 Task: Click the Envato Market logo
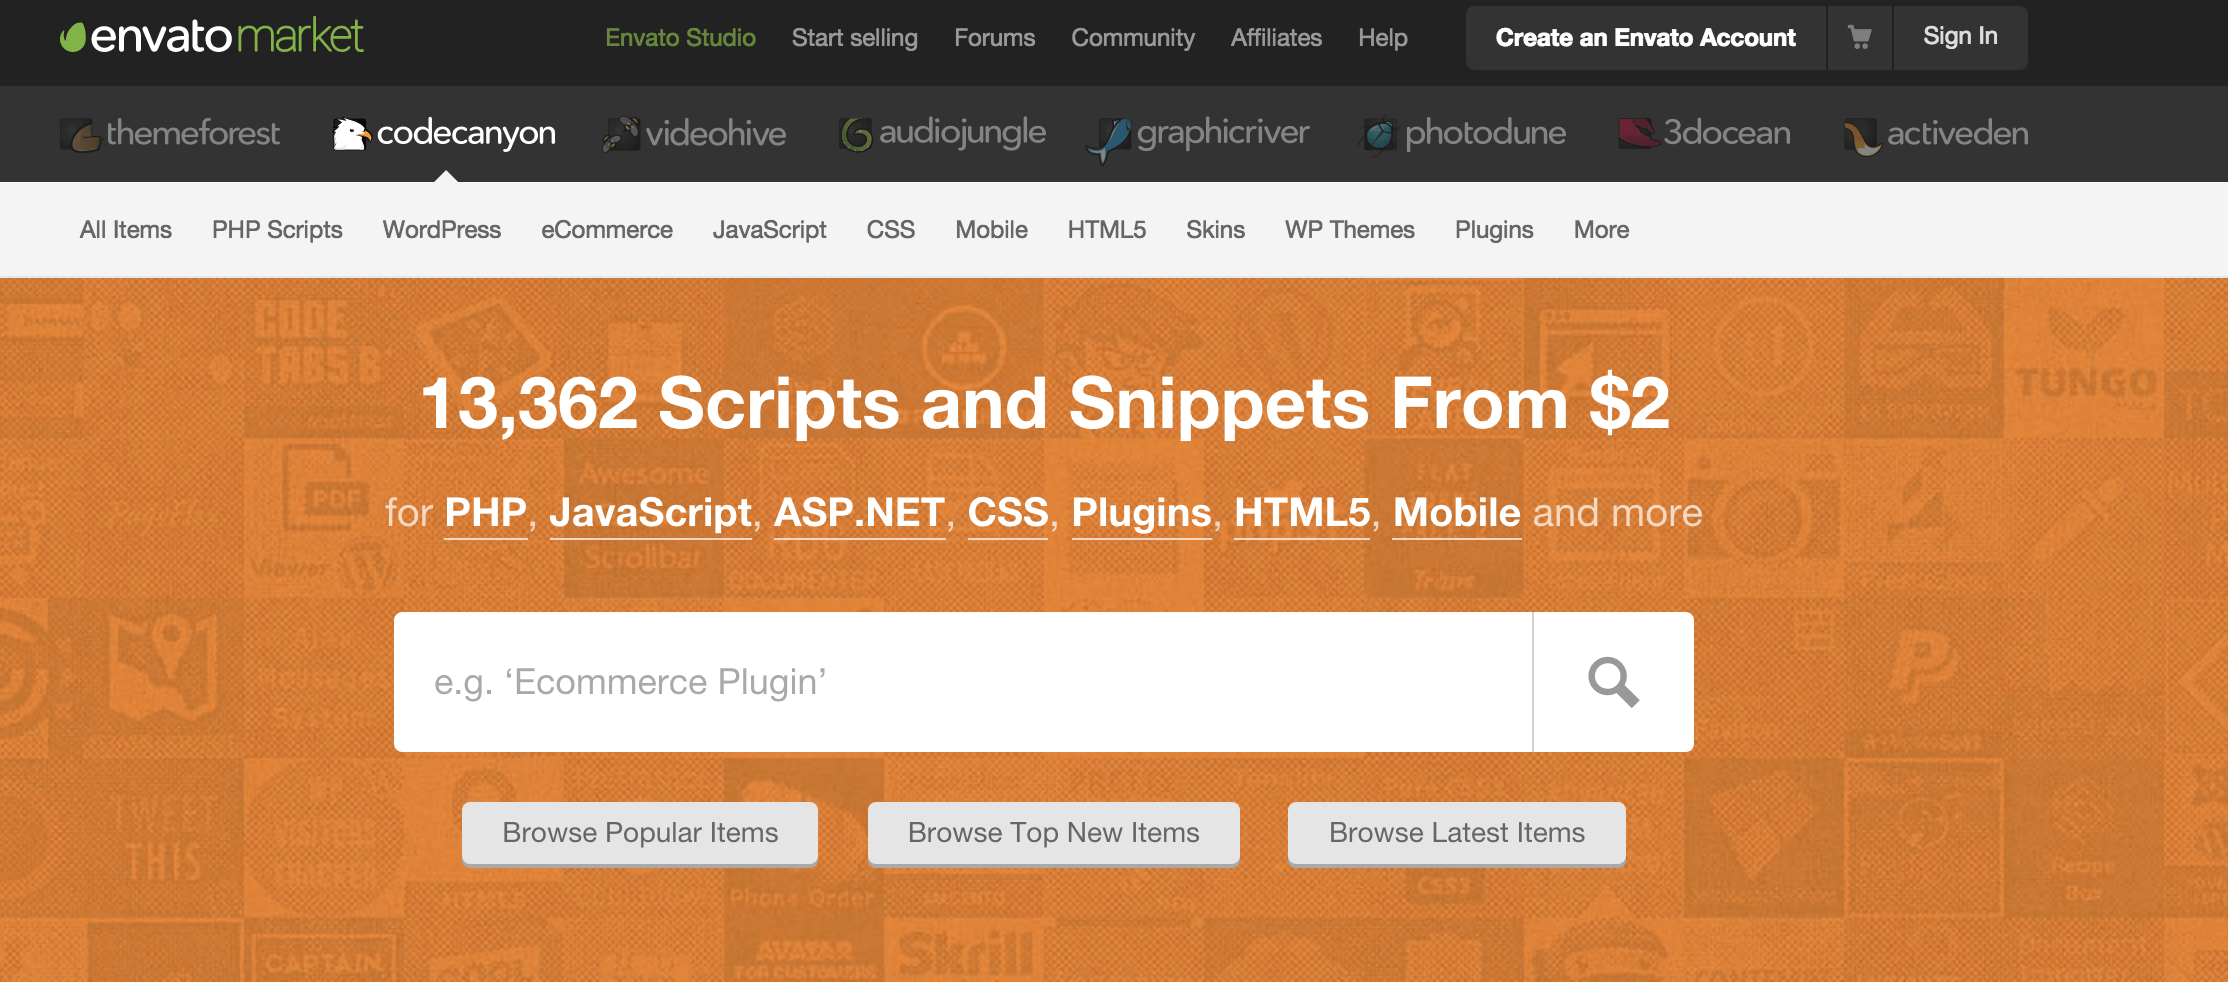[x=212, y=37]
